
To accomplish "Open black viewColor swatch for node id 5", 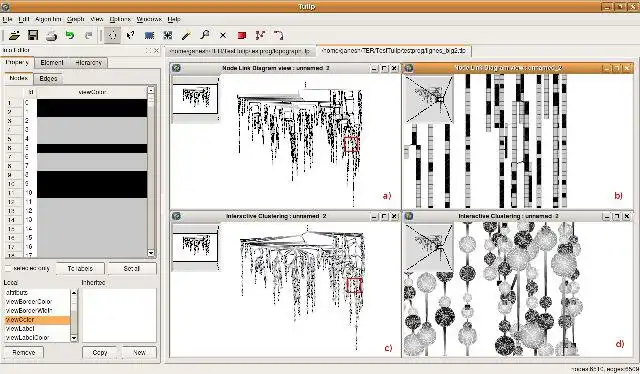I will 92,148.
